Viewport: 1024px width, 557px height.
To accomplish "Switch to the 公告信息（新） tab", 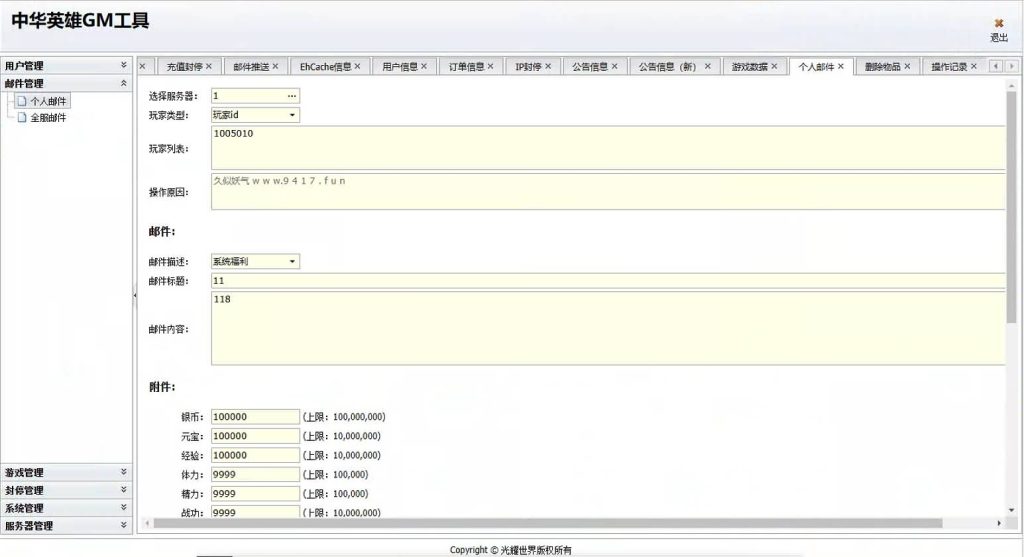I will click(x=667, y=67).
